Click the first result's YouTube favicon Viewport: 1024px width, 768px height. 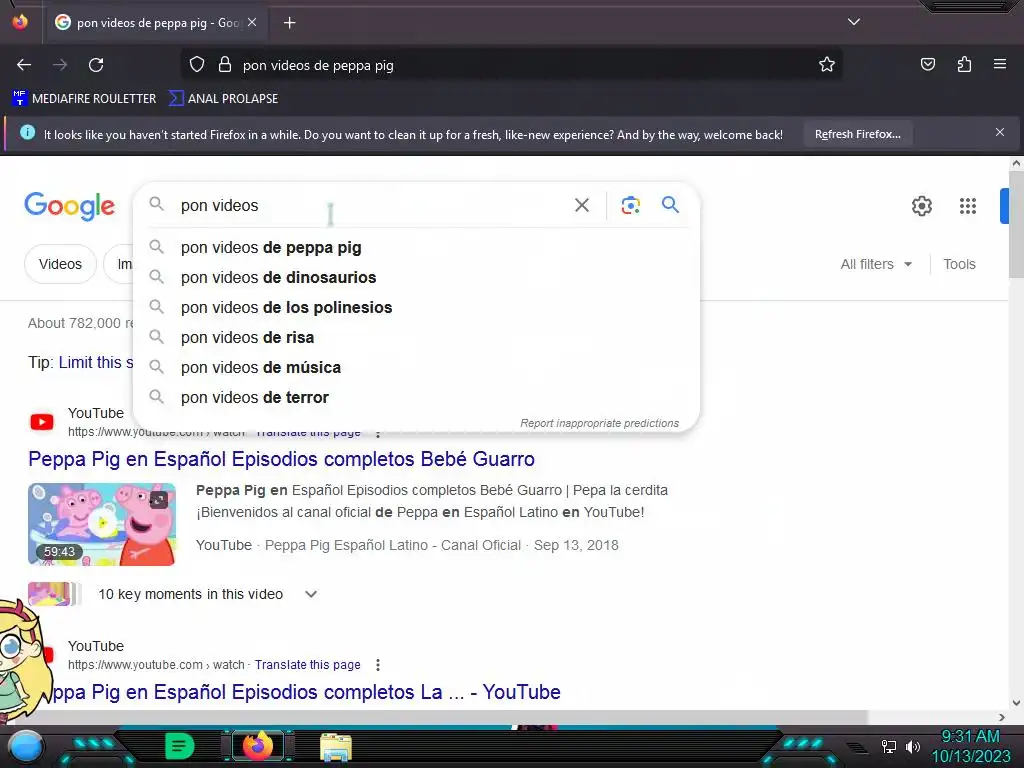pyautogui.click(x=42, y=422)
